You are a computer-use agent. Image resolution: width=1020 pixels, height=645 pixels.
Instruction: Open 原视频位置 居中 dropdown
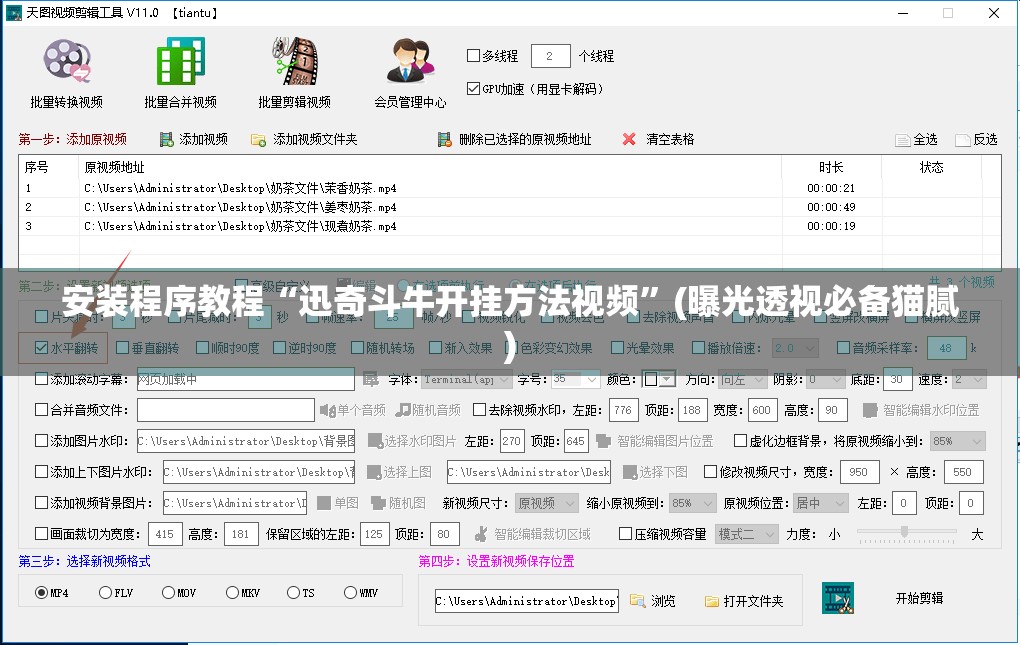point(820,503)
